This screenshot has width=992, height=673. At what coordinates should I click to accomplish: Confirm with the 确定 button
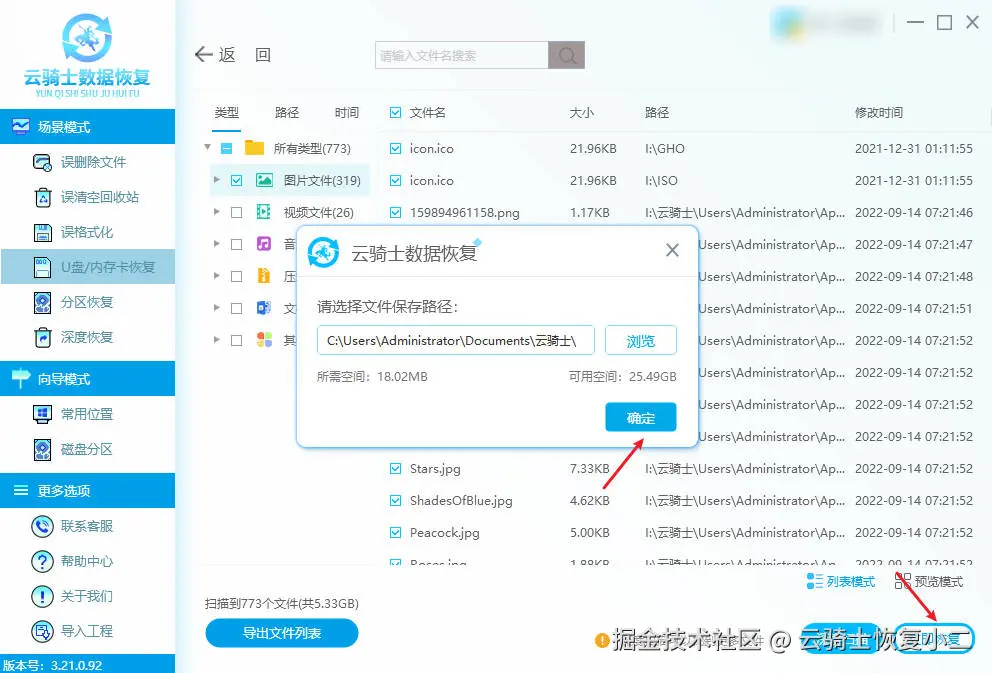coord(641,417)
